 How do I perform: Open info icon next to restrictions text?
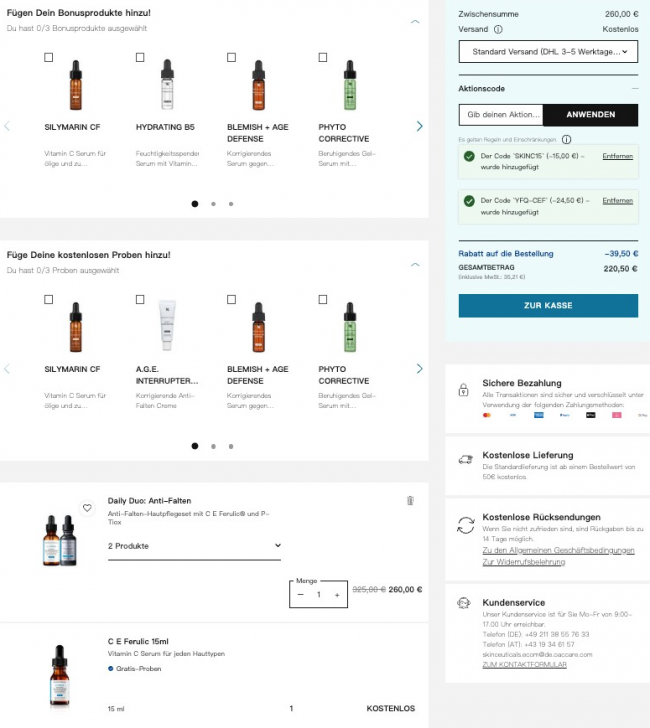click(566, 140)
